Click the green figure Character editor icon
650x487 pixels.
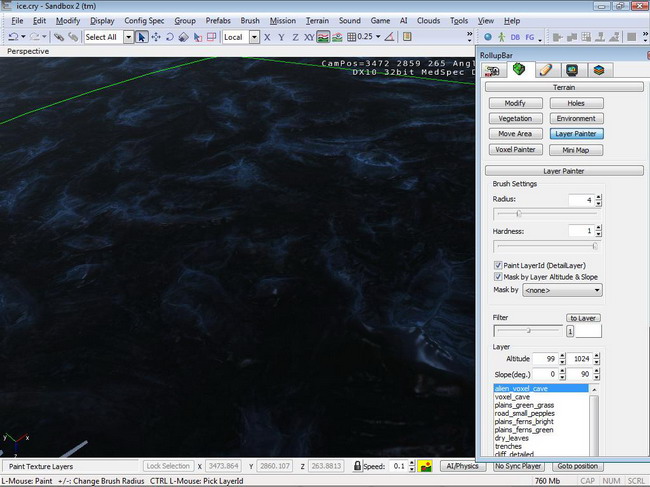[x=502, y=37]
